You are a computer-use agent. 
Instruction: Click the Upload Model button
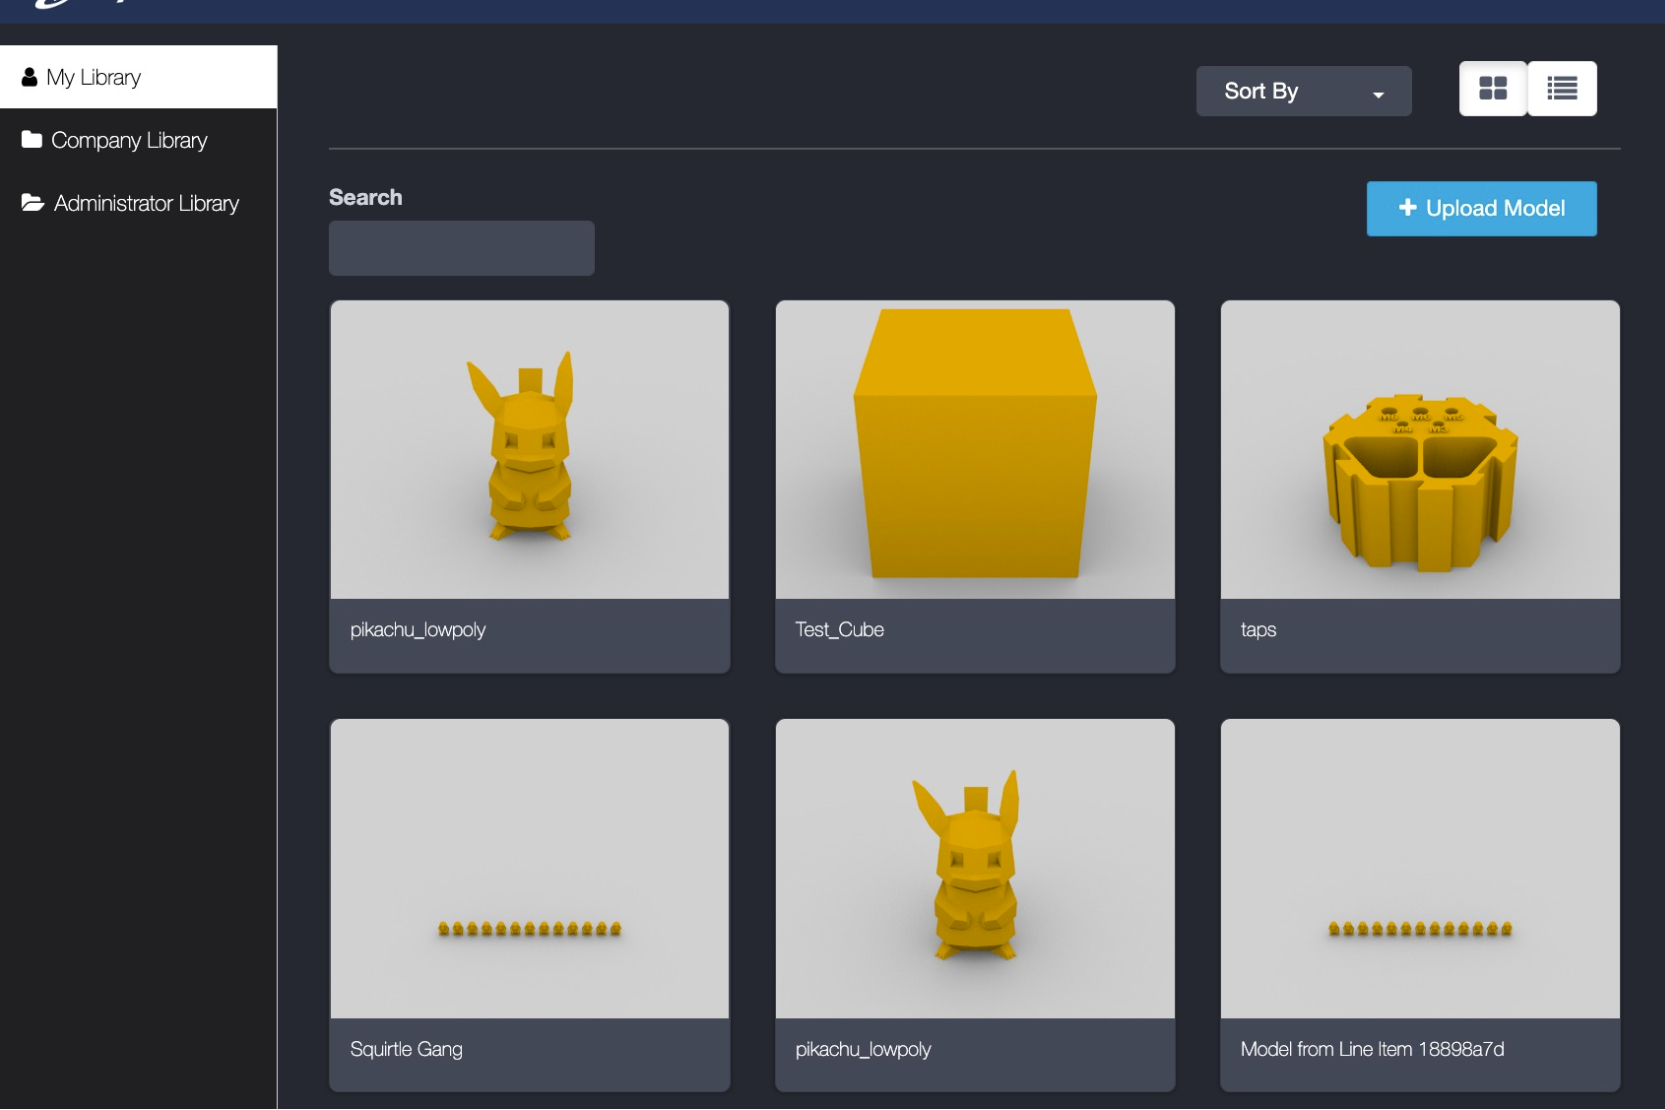coord(1481,208)
